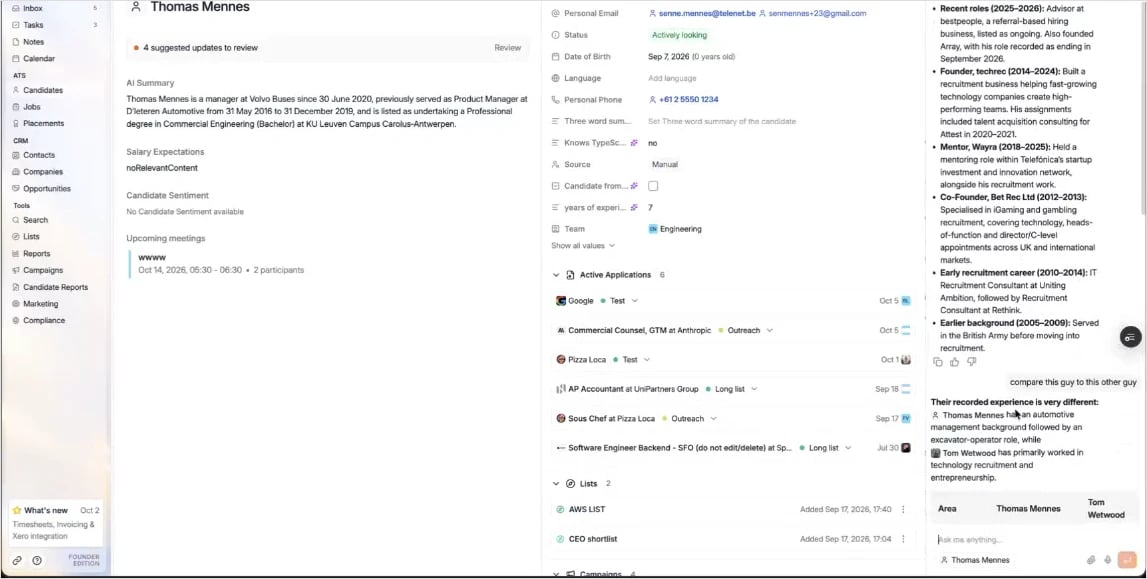The height and width of the screenshot is (579, 1147).
Task: Collapse the Lists section
Action: [x=555, y=484]
